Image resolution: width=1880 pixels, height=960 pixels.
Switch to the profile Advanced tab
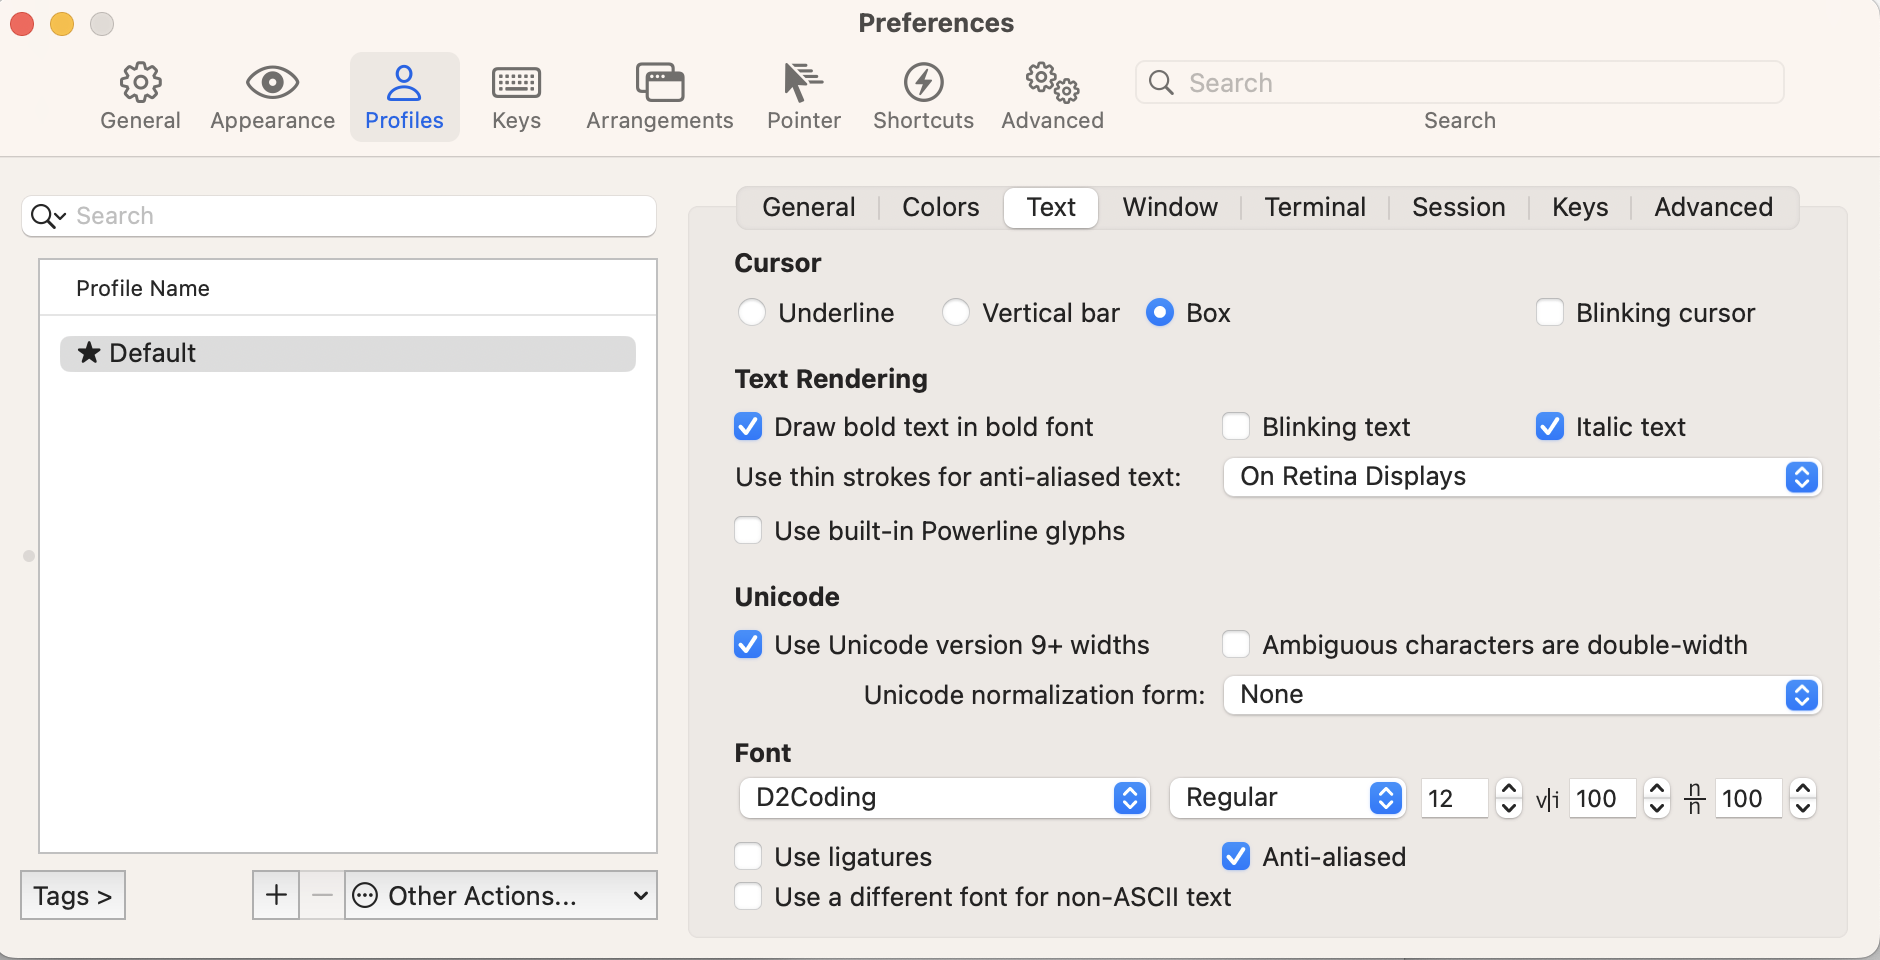tap(1713, 207)
